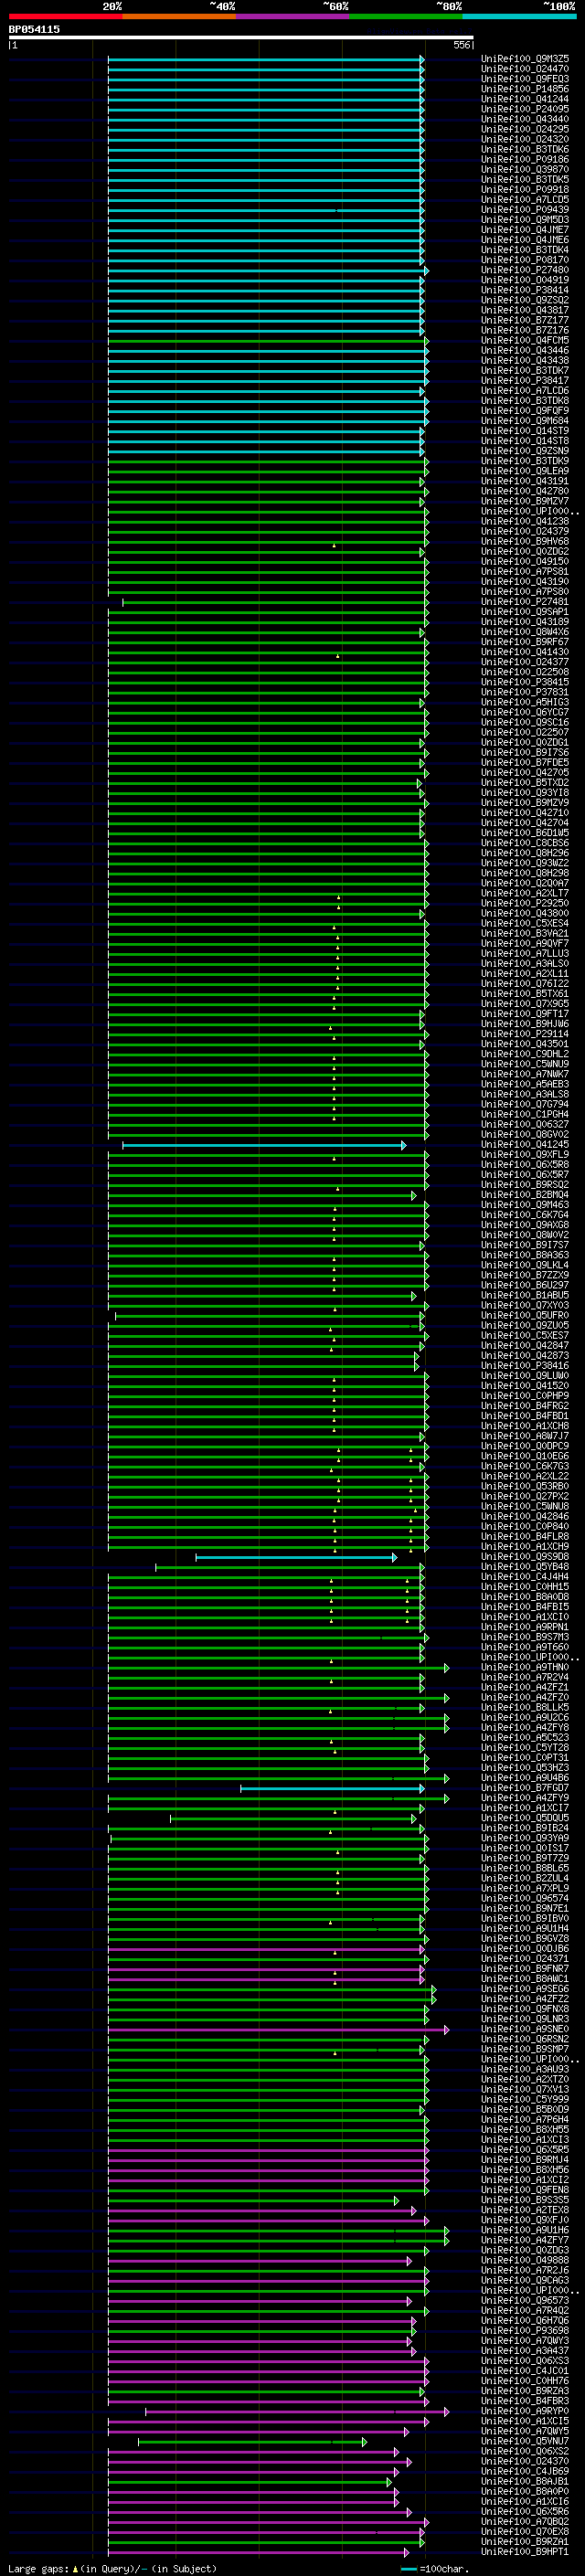Open hit UniRef100_O24470

525,69
